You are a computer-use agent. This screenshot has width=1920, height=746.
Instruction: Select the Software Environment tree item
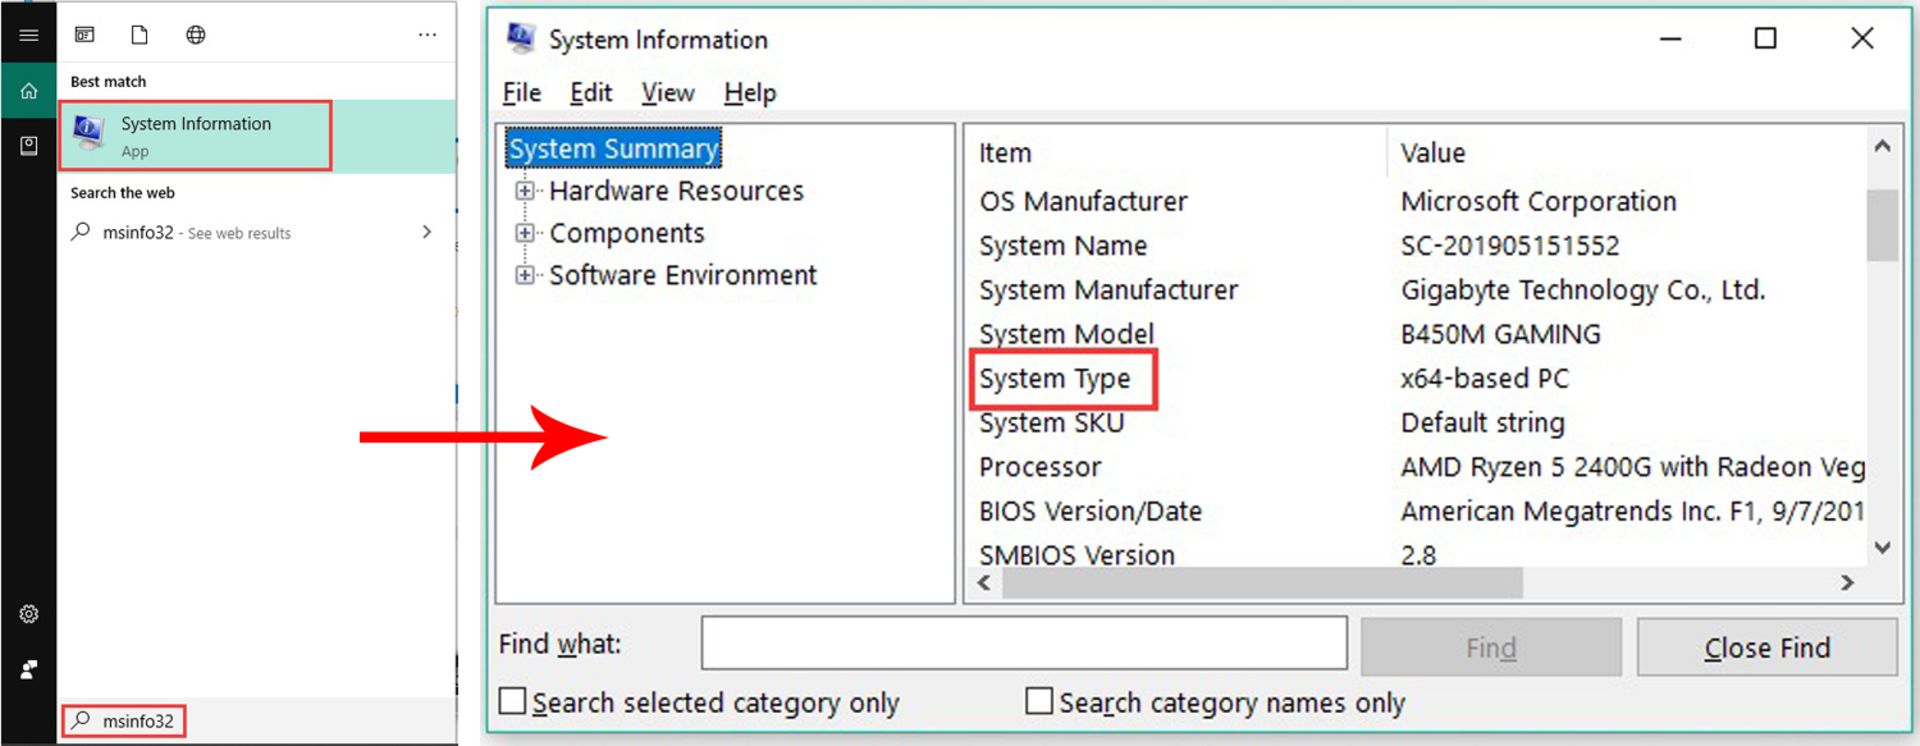tap(683, 275)
